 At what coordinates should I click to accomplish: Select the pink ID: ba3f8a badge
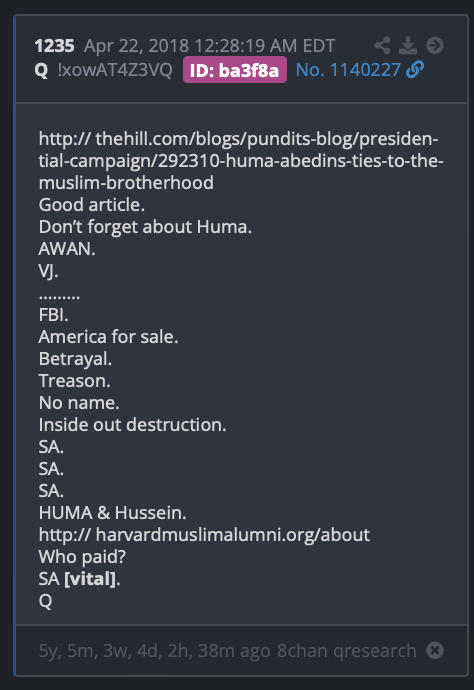coord(235,70)
